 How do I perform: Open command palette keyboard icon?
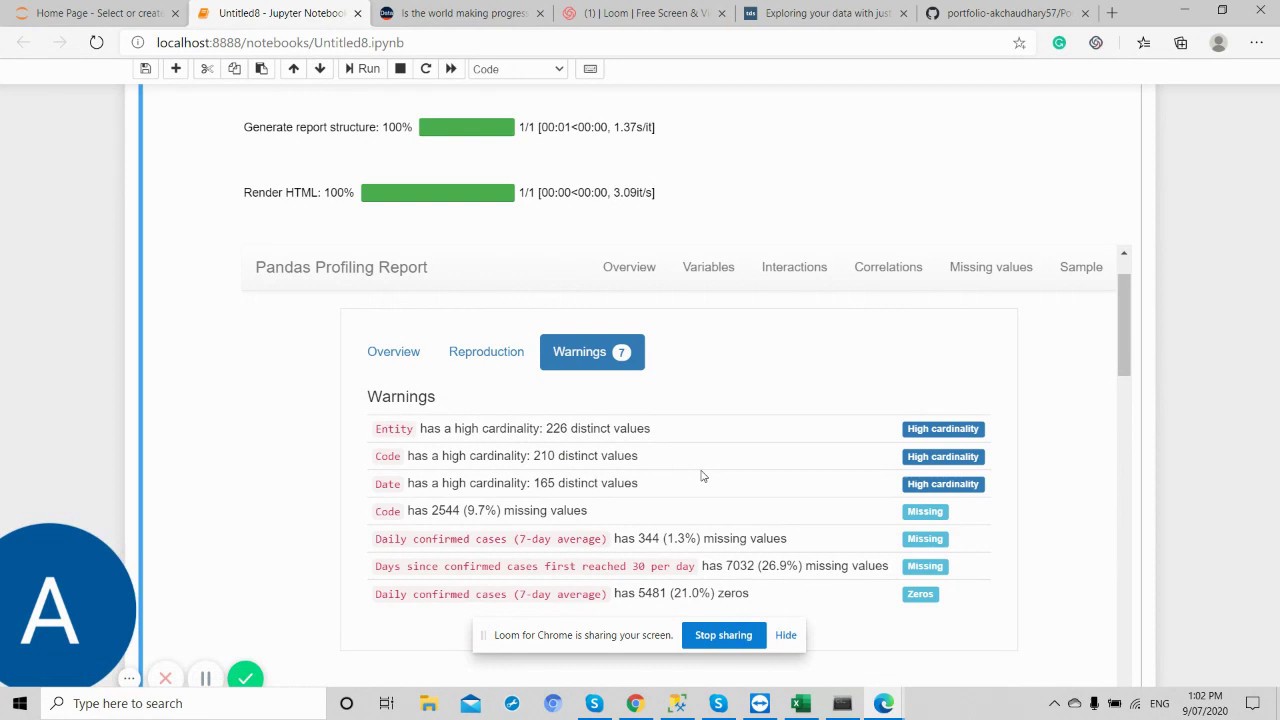click(590, 69)
